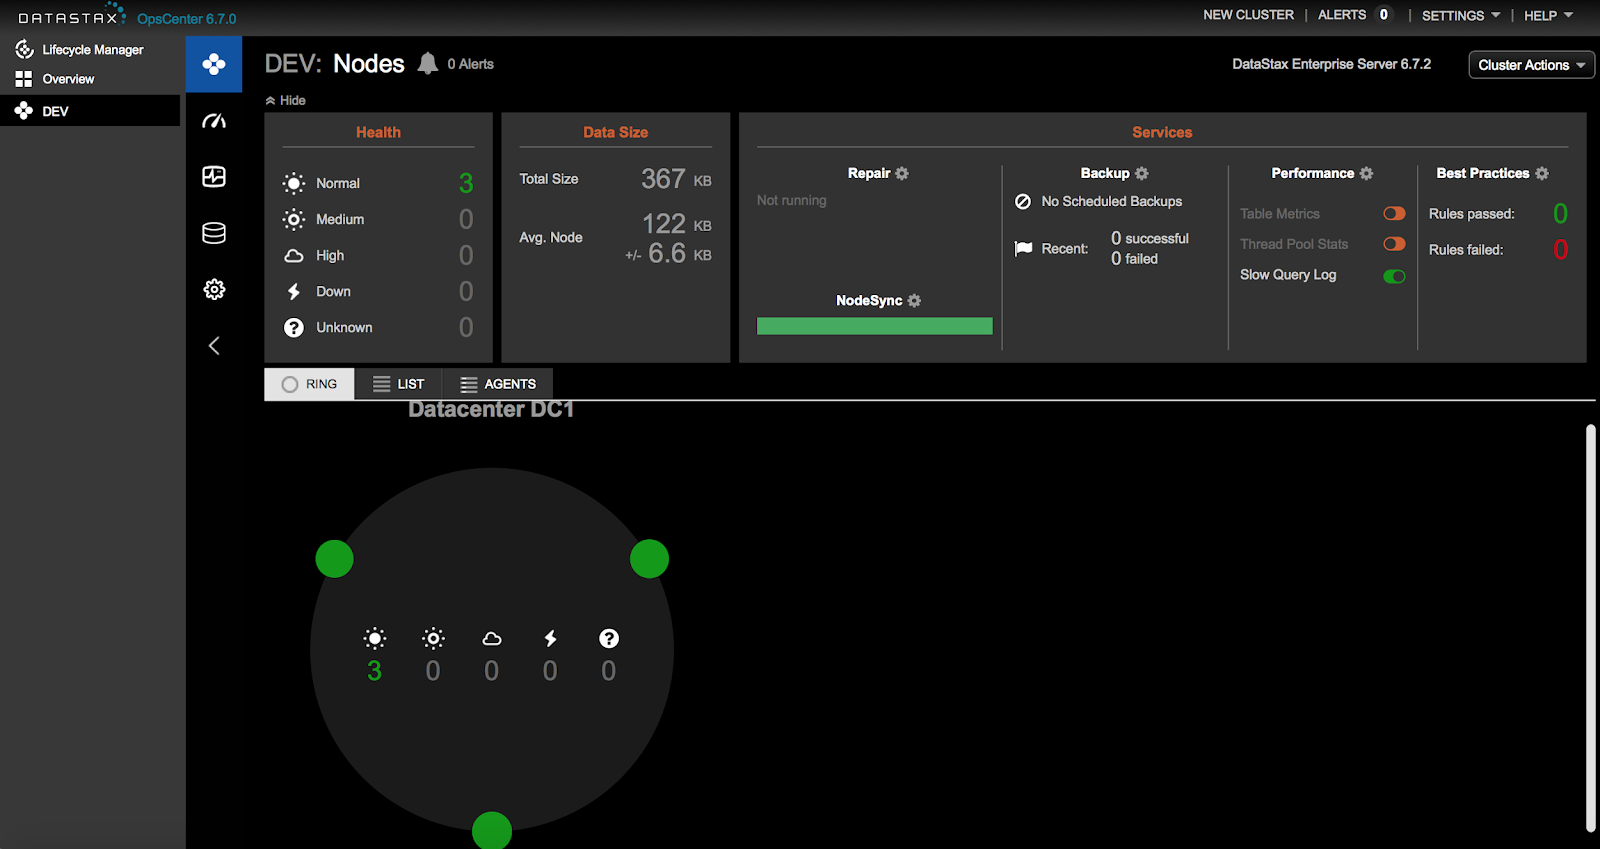Click the Medium health icon in Health panel

tap(294, 219)
